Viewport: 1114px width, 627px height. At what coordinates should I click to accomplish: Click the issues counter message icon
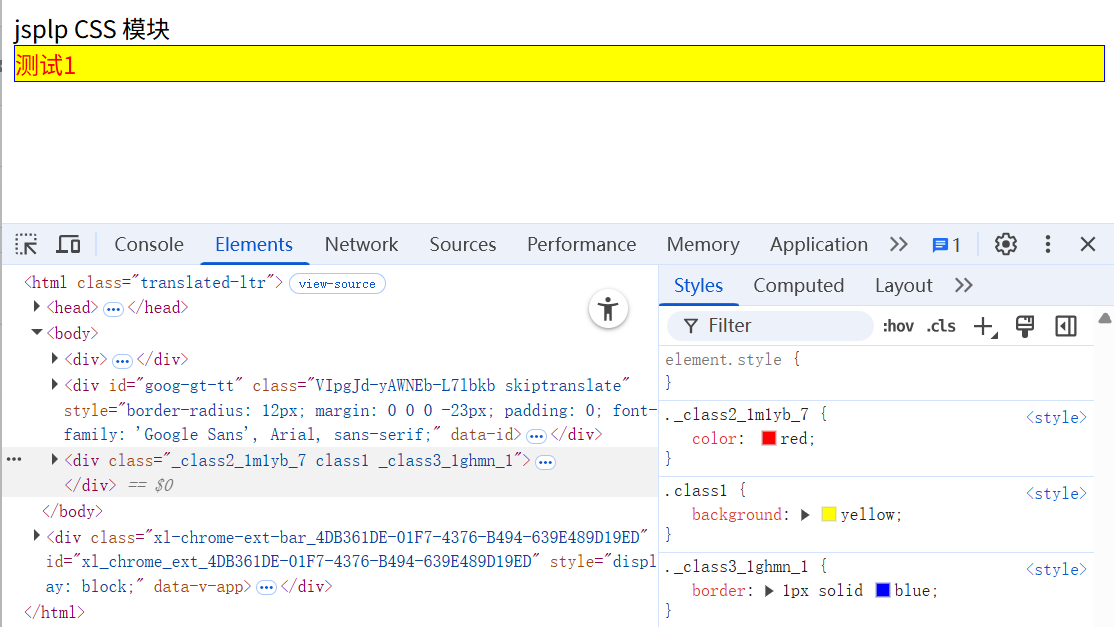click(x=946, y=245)
